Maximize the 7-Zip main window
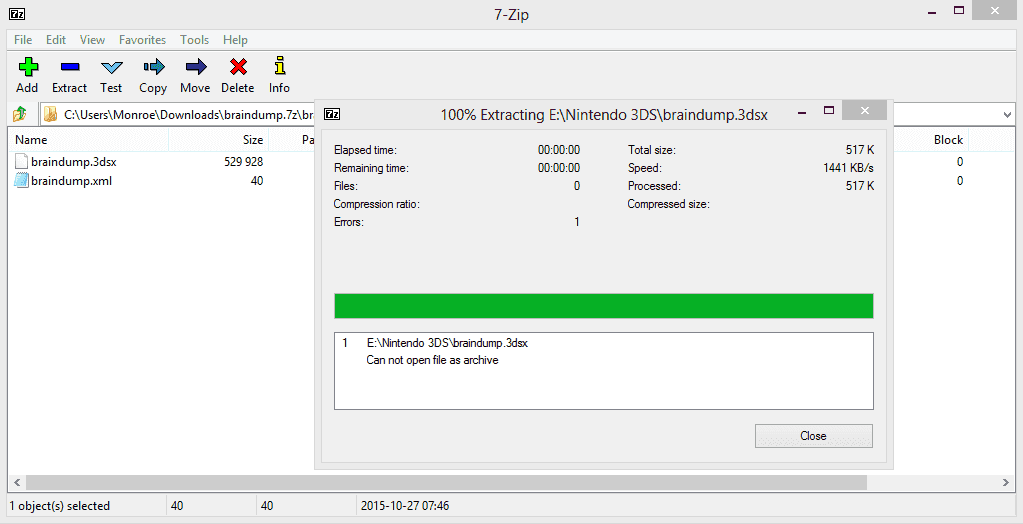The height and width of the screenshot is (524, 1023). [x=959, y=10]
